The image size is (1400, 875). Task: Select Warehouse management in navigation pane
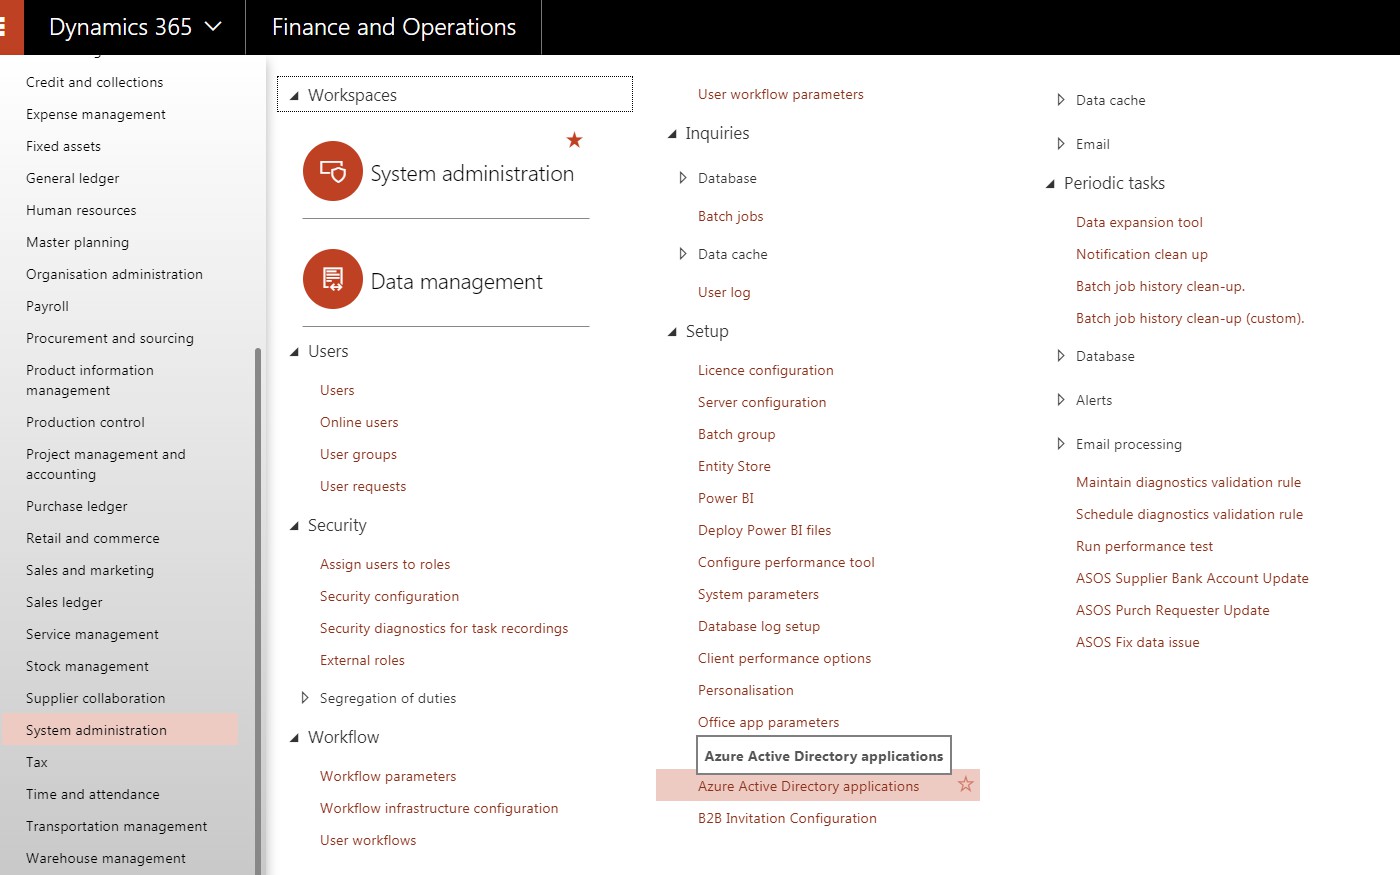pyautogui.click(x=105, y=858)
